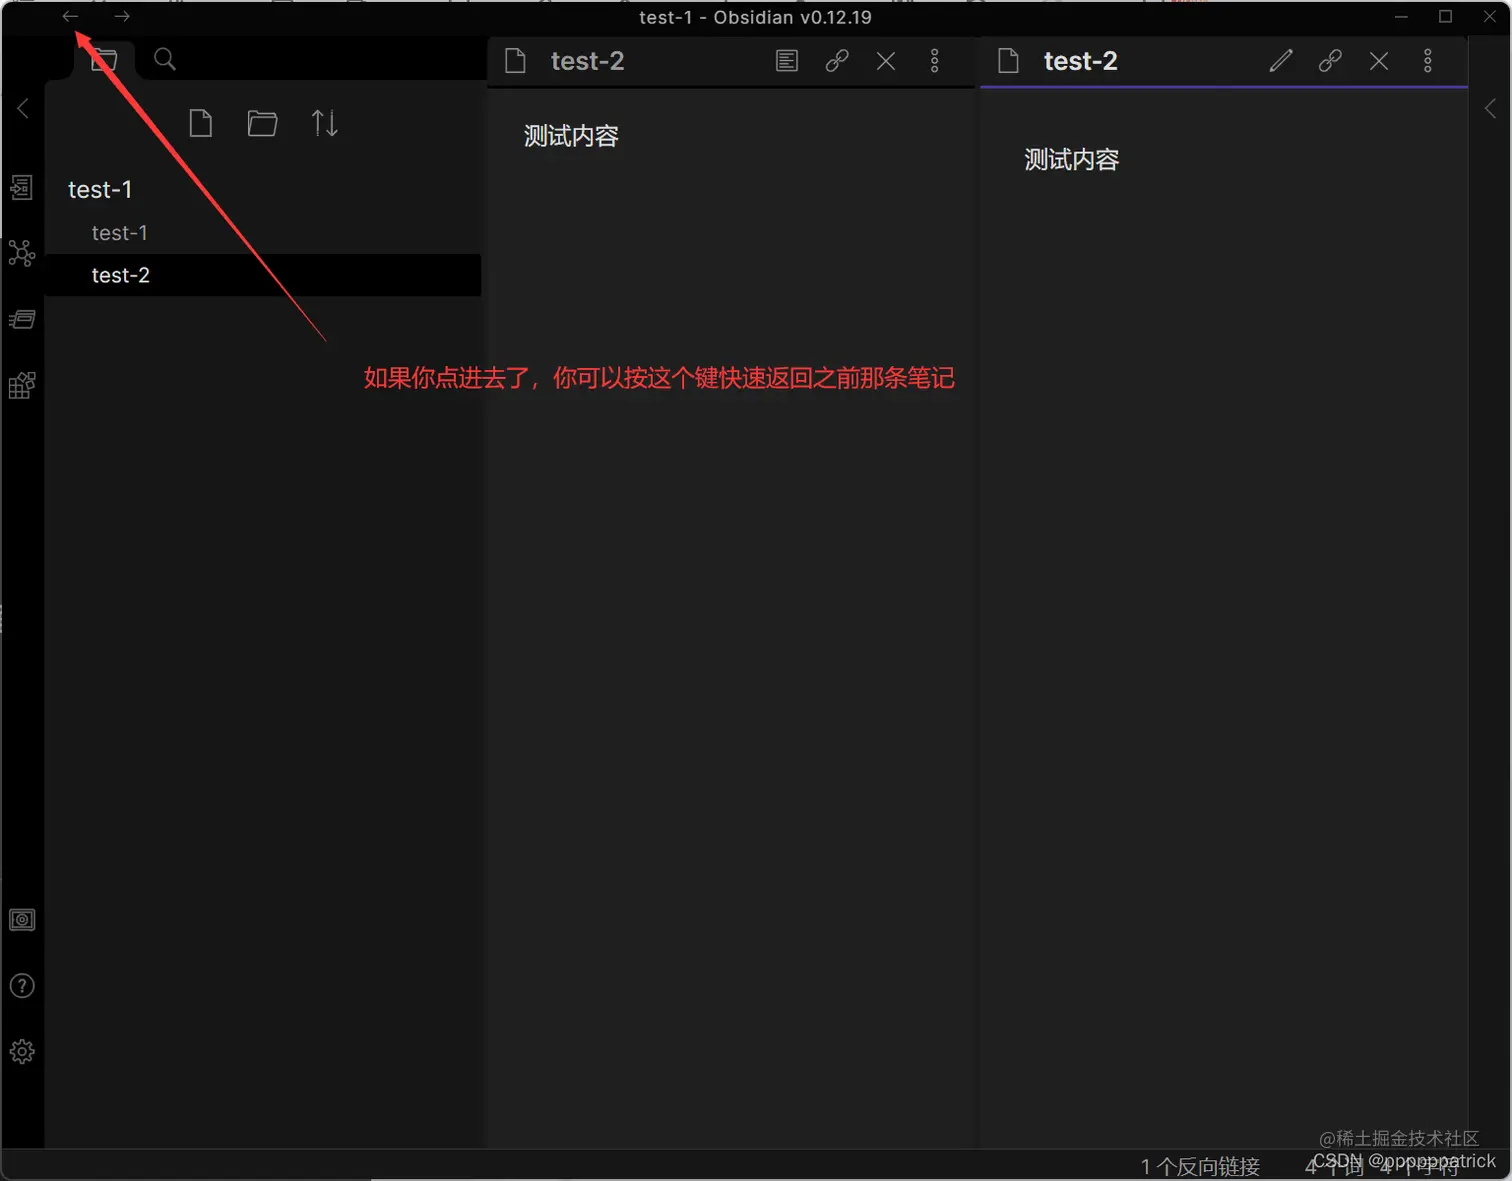Click the file icon in right pane header

coord(1008,61)
